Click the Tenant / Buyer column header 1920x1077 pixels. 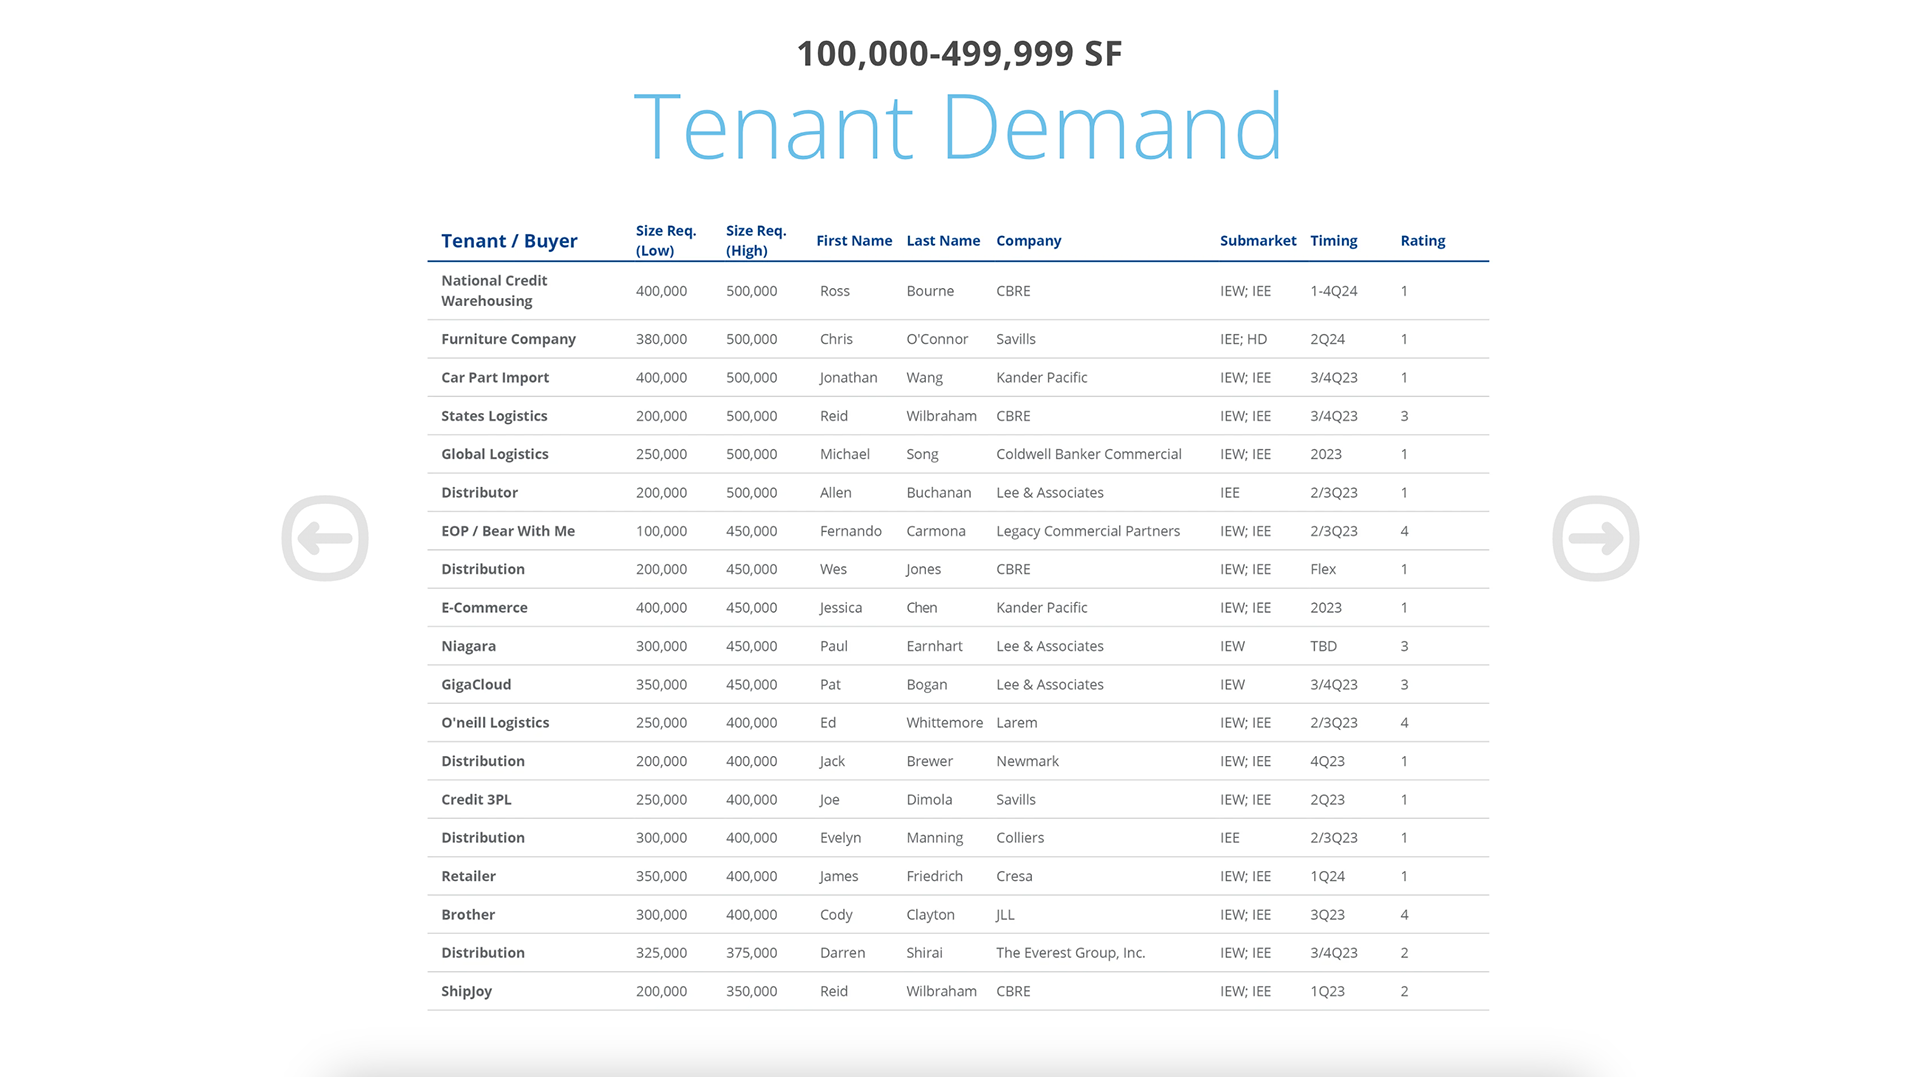click(509, 241)
